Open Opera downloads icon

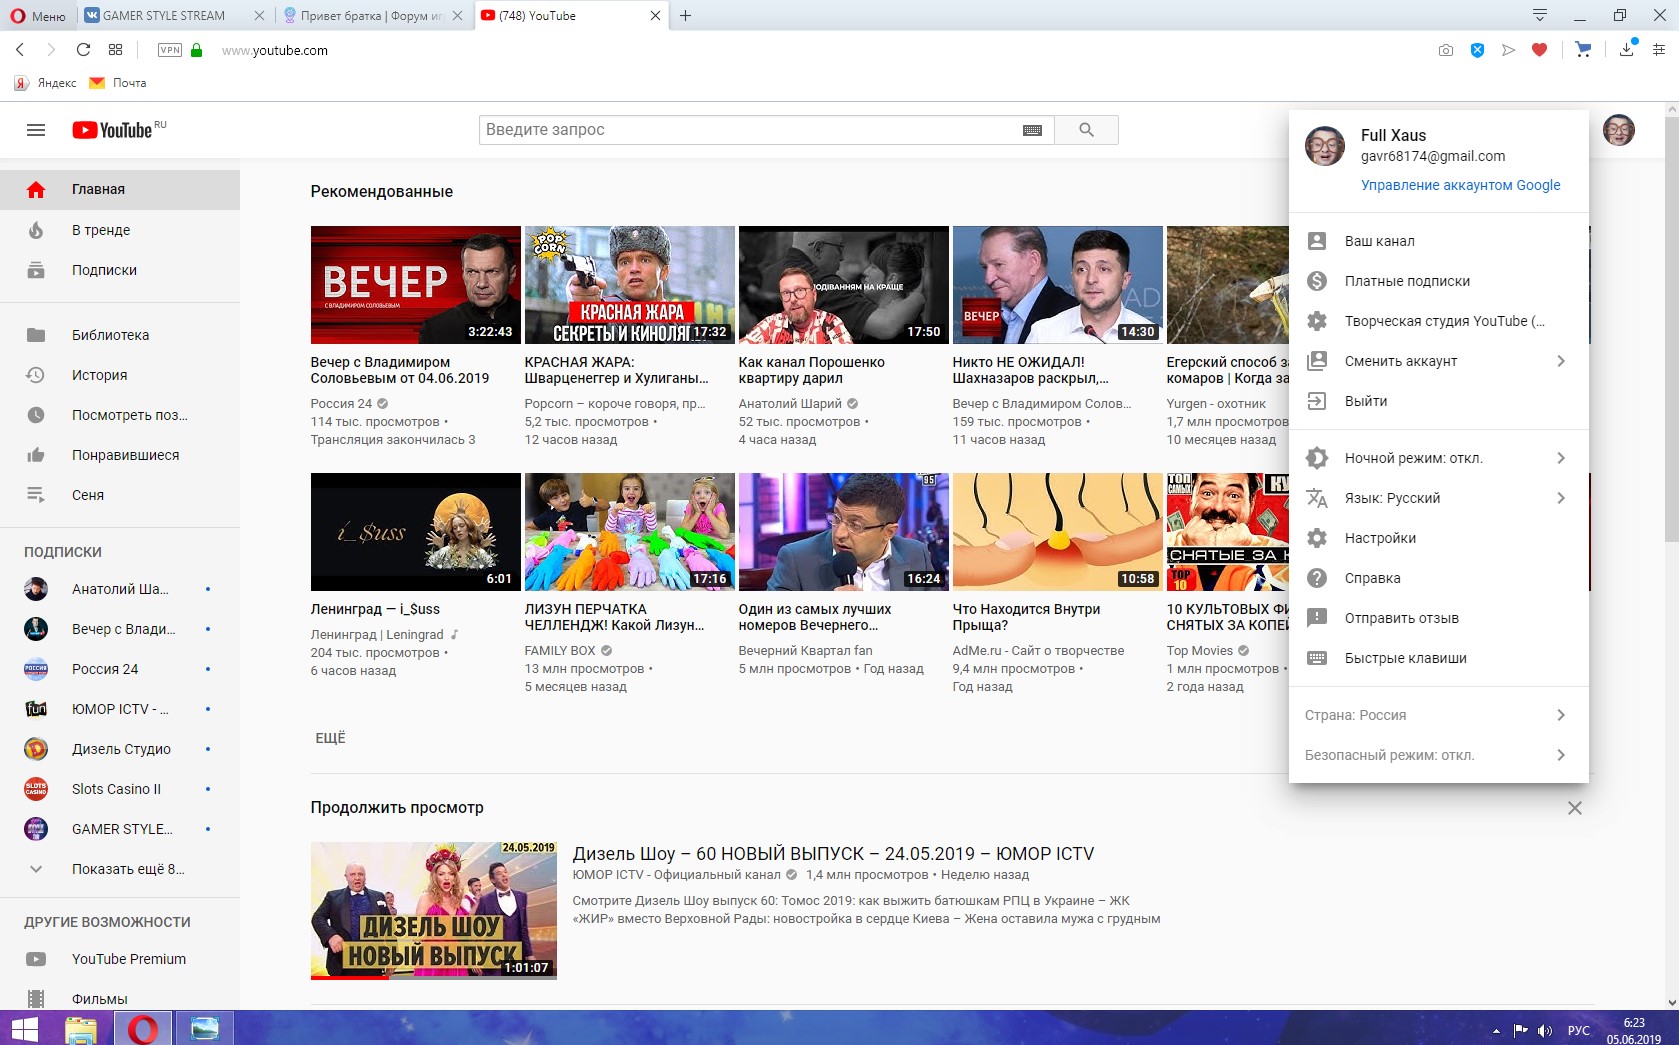pyautogui.click(x=1627, y=49)
